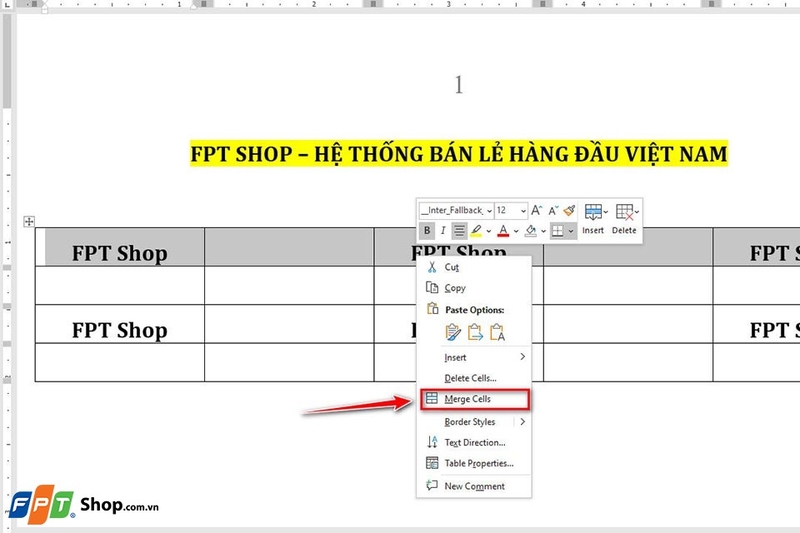Open the font name combo box
This screenshot has width=800, height=533.
tap(456, 210)
